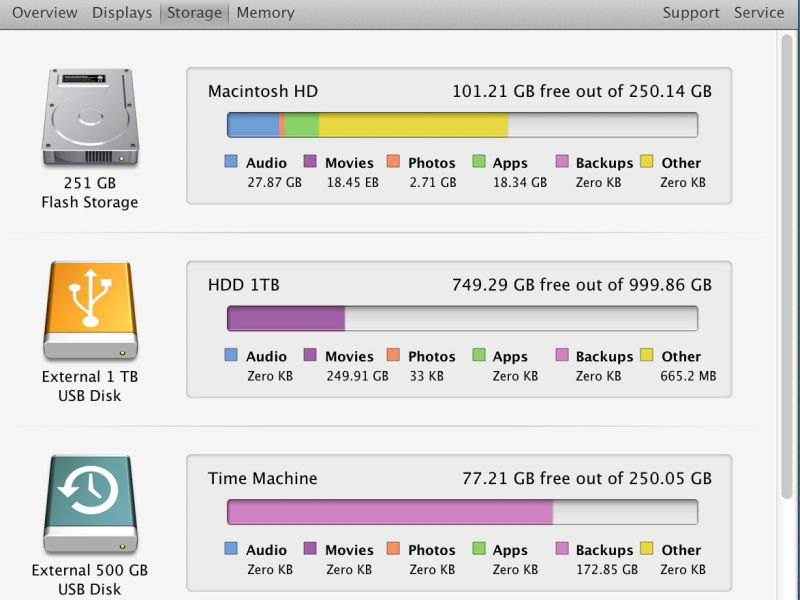Image resolution: width=800 pixels, height=600 pixels.
Task: Click Time Machine green Apps swatch
Action: (x=479, y=548)
